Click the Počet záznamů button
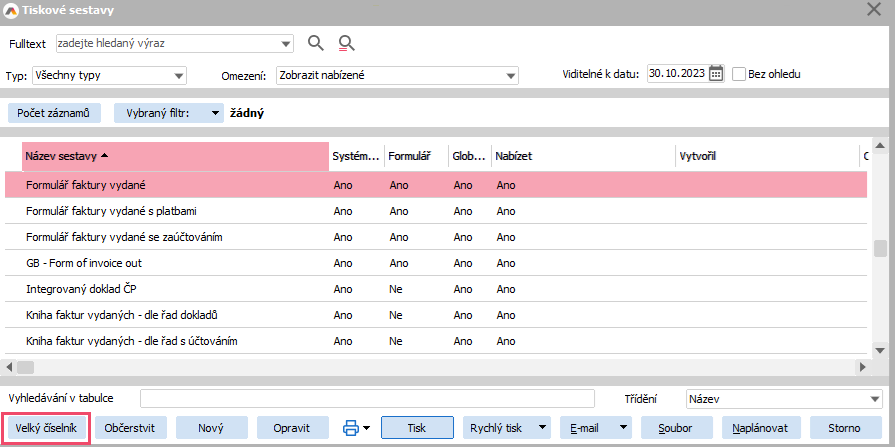The image size is (895, 447). [x=54, y=114]
